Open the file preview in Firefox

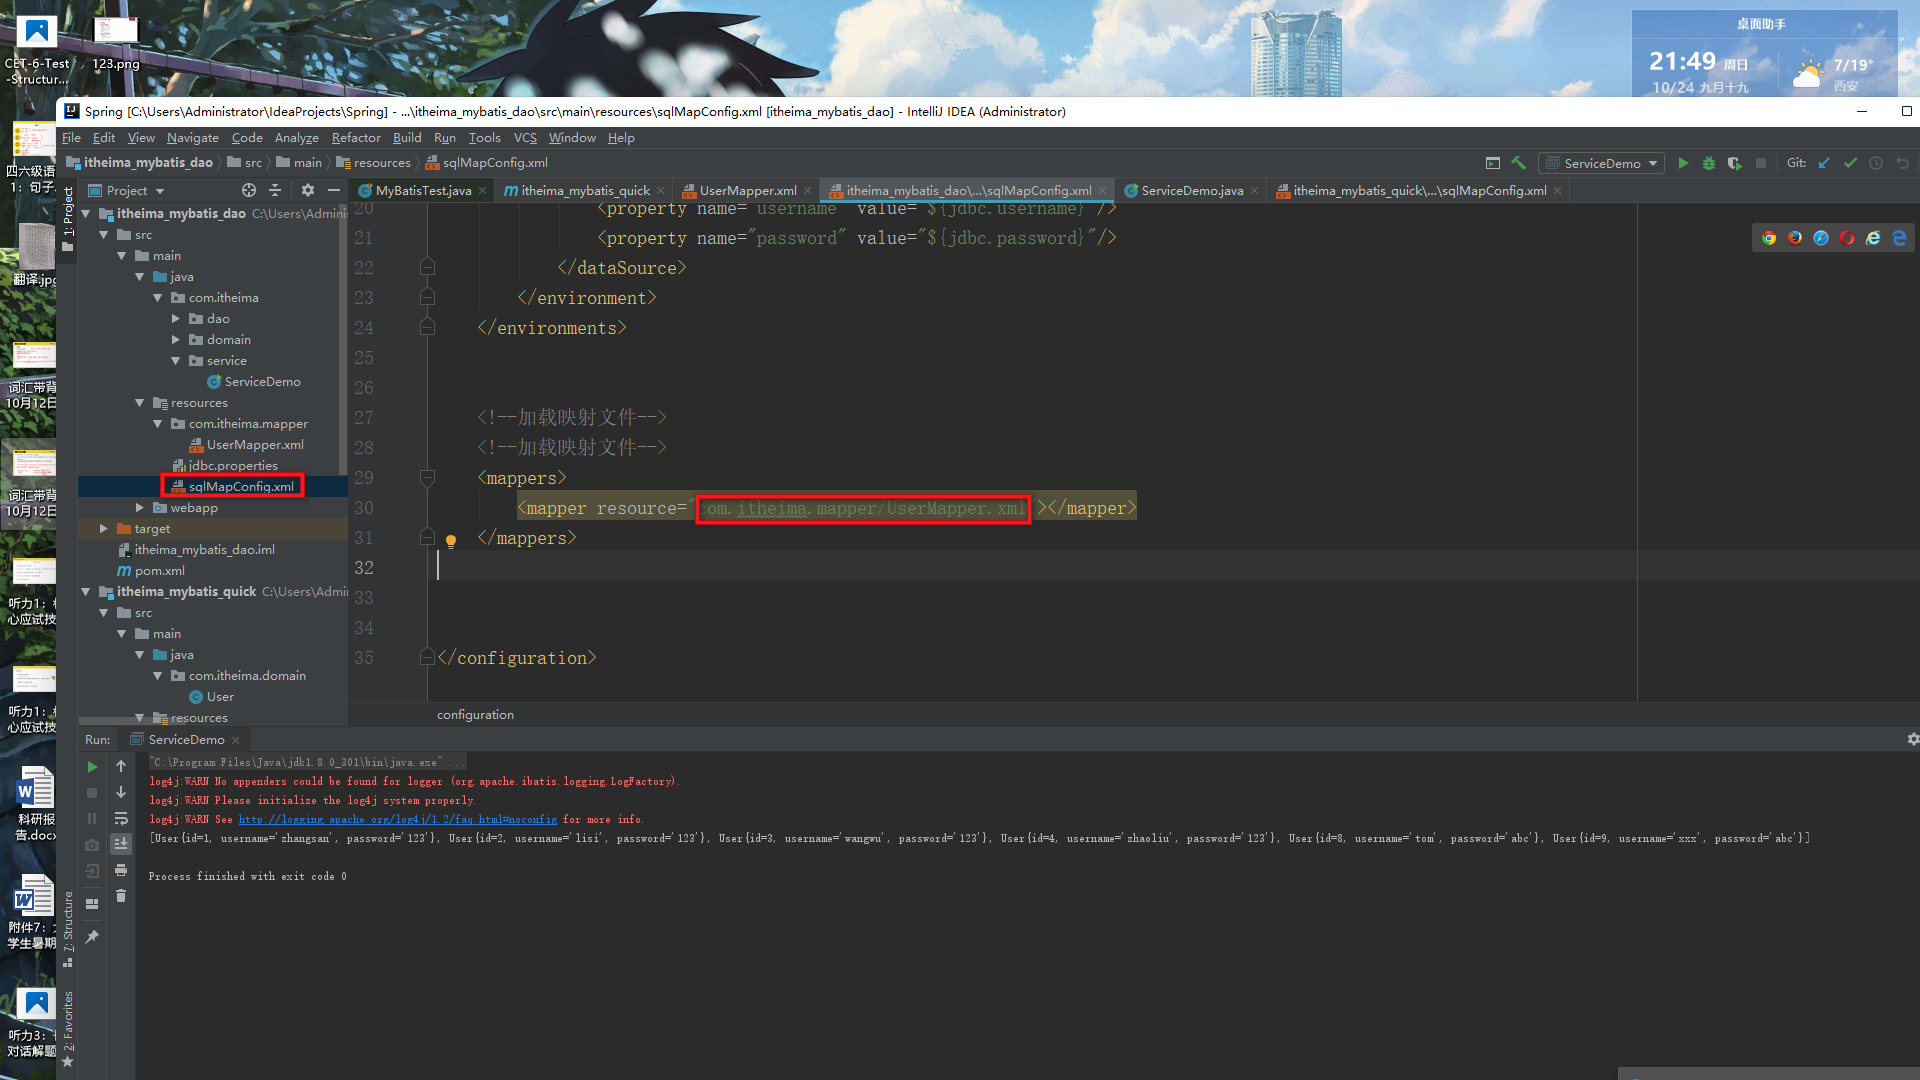1795,238
